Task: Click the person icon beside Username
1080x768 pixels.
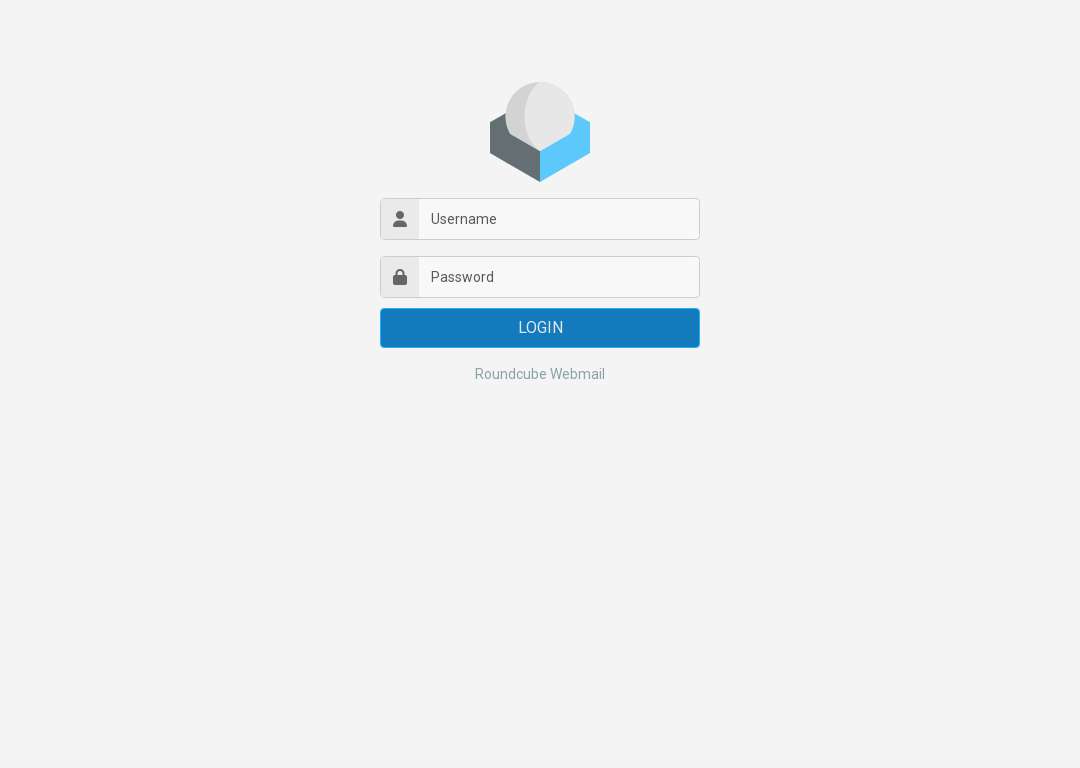Action: click(399, 219)
